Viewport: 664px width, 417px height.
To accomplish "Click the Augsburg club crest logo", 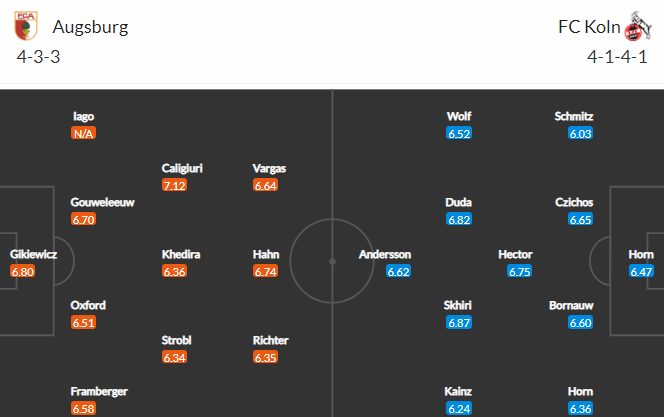I will (26, 26).
